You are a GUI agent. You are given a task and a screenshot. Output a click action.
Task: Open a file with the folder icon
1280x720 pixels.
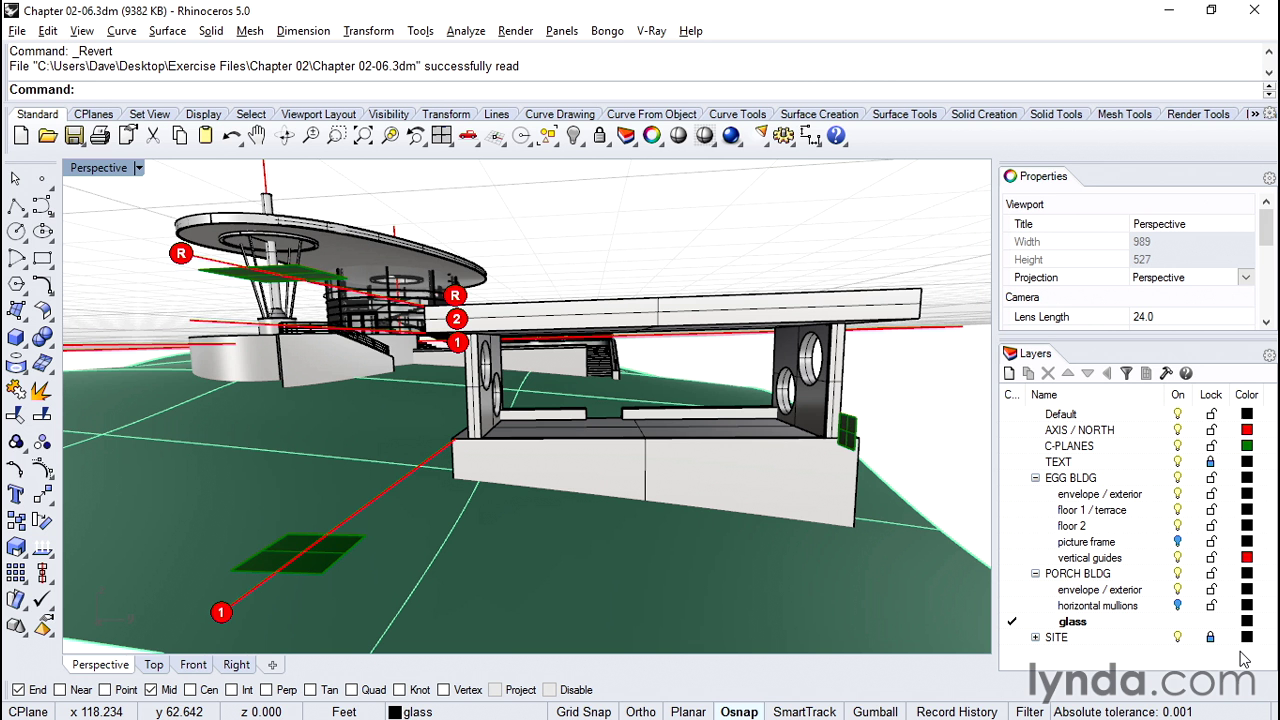47,136
